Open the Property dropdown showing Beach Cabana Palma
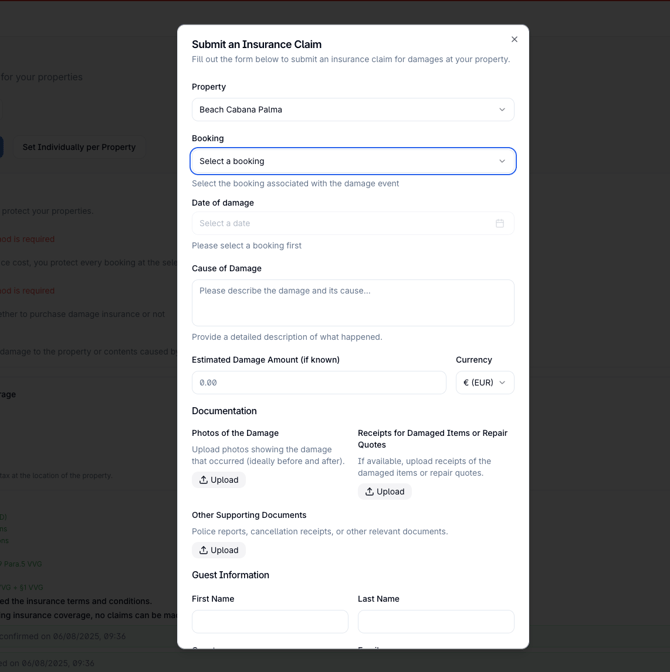 tap(353, 110)
